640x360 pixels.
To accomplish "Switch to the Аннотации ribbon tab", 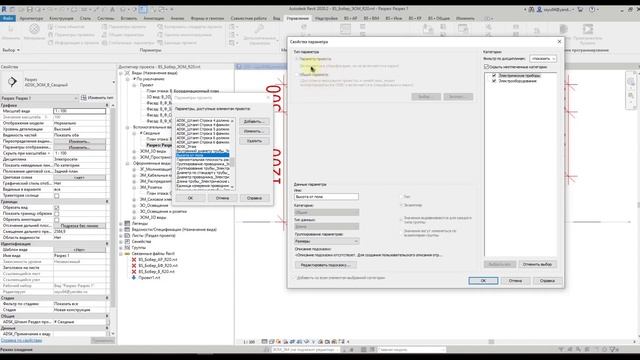I will click(154, 18).
